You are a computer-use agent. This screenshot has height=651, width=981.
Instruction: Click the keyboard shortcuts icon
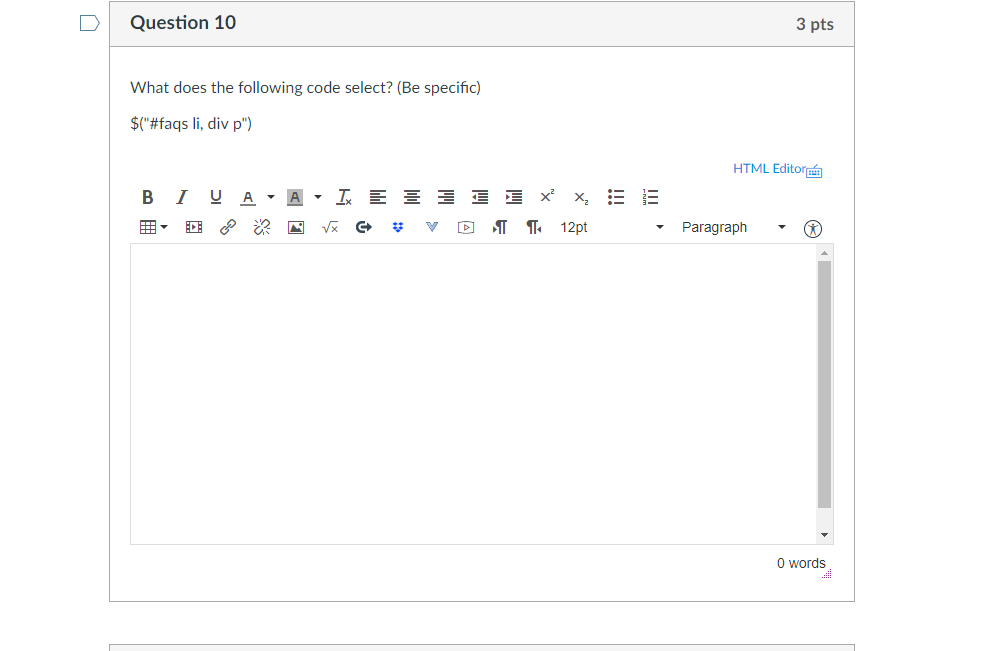pyautogui.click(x=815, y=171)
